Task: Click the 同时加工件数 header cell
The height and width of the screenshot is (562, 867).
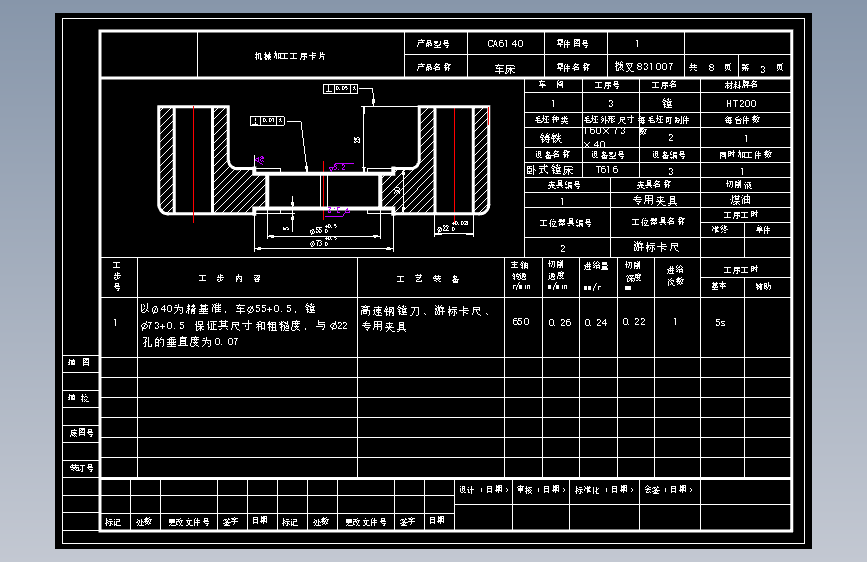Action: coord(745,155)
